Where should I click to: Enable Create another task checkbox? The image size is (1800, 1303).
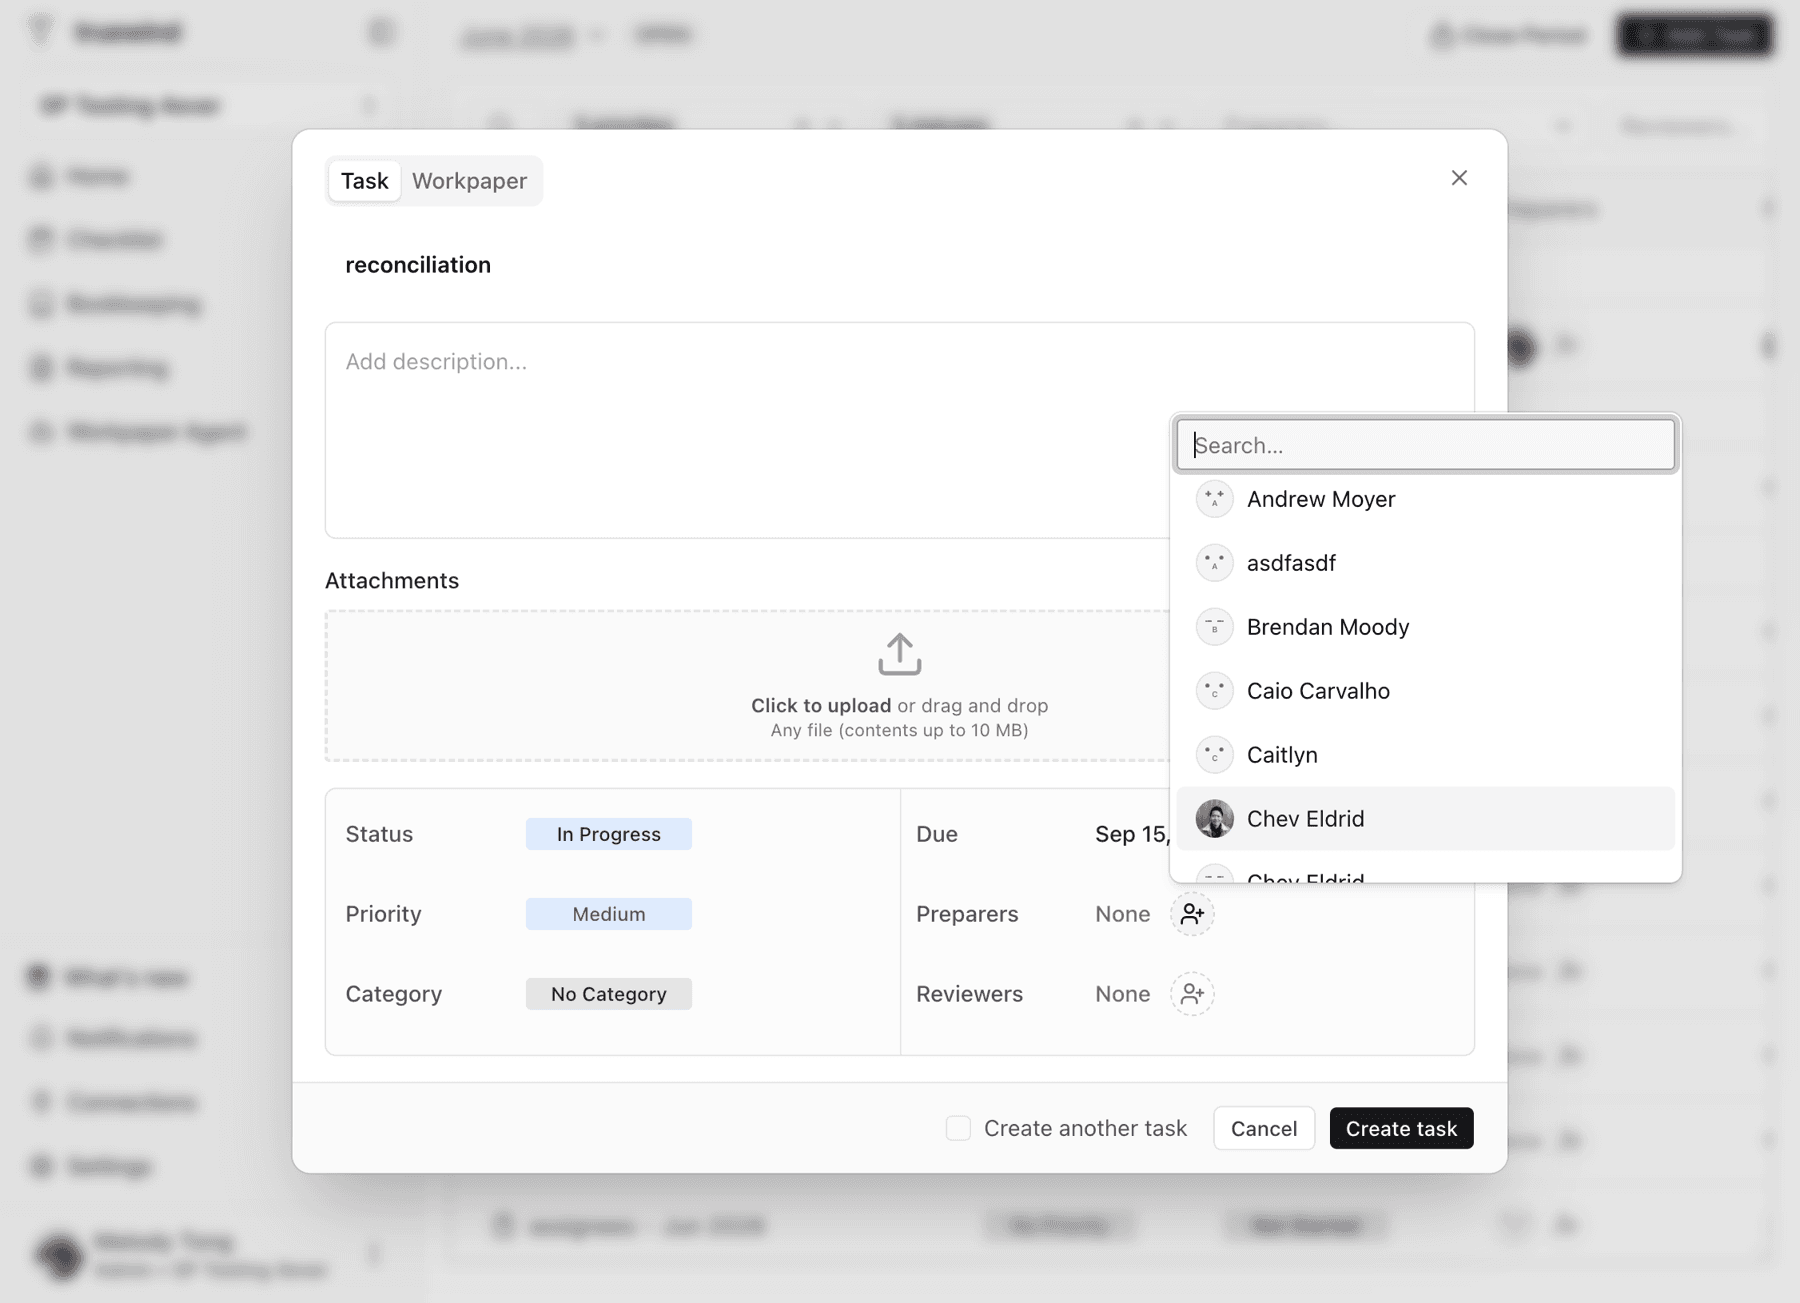(958, 1128)
